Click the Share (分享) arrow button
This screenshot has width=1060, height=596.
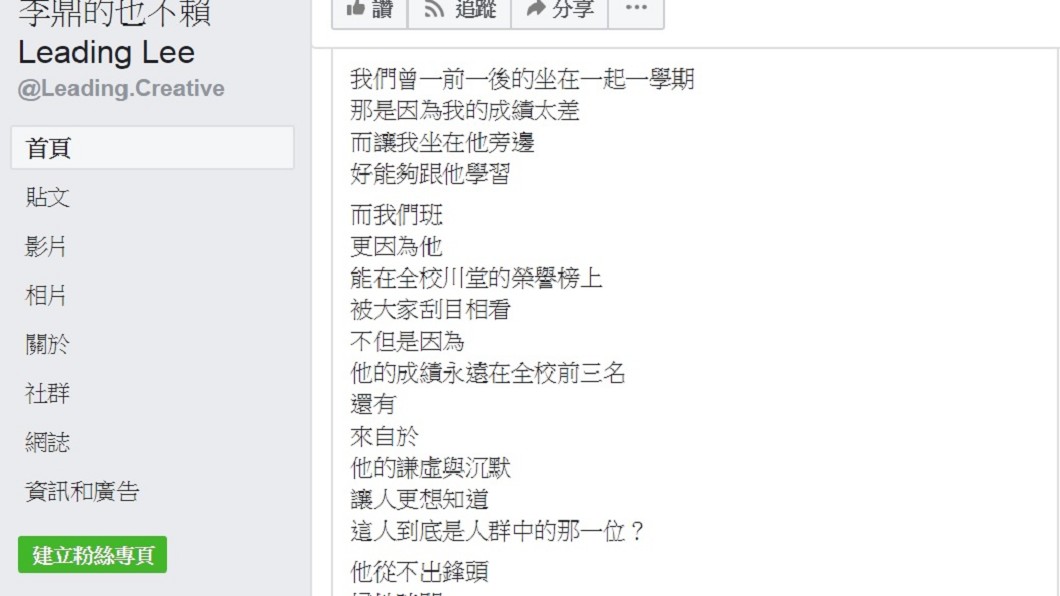560,10
